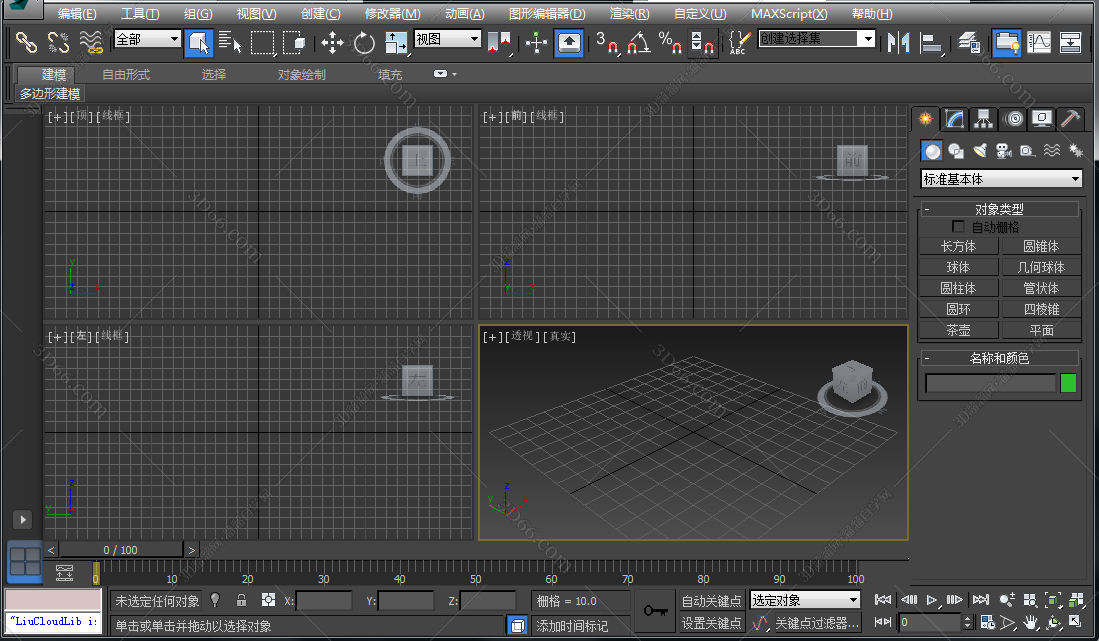Open the Utilities panel hammer icon
Screen dimensions: 1099x641
(1071, 119)
